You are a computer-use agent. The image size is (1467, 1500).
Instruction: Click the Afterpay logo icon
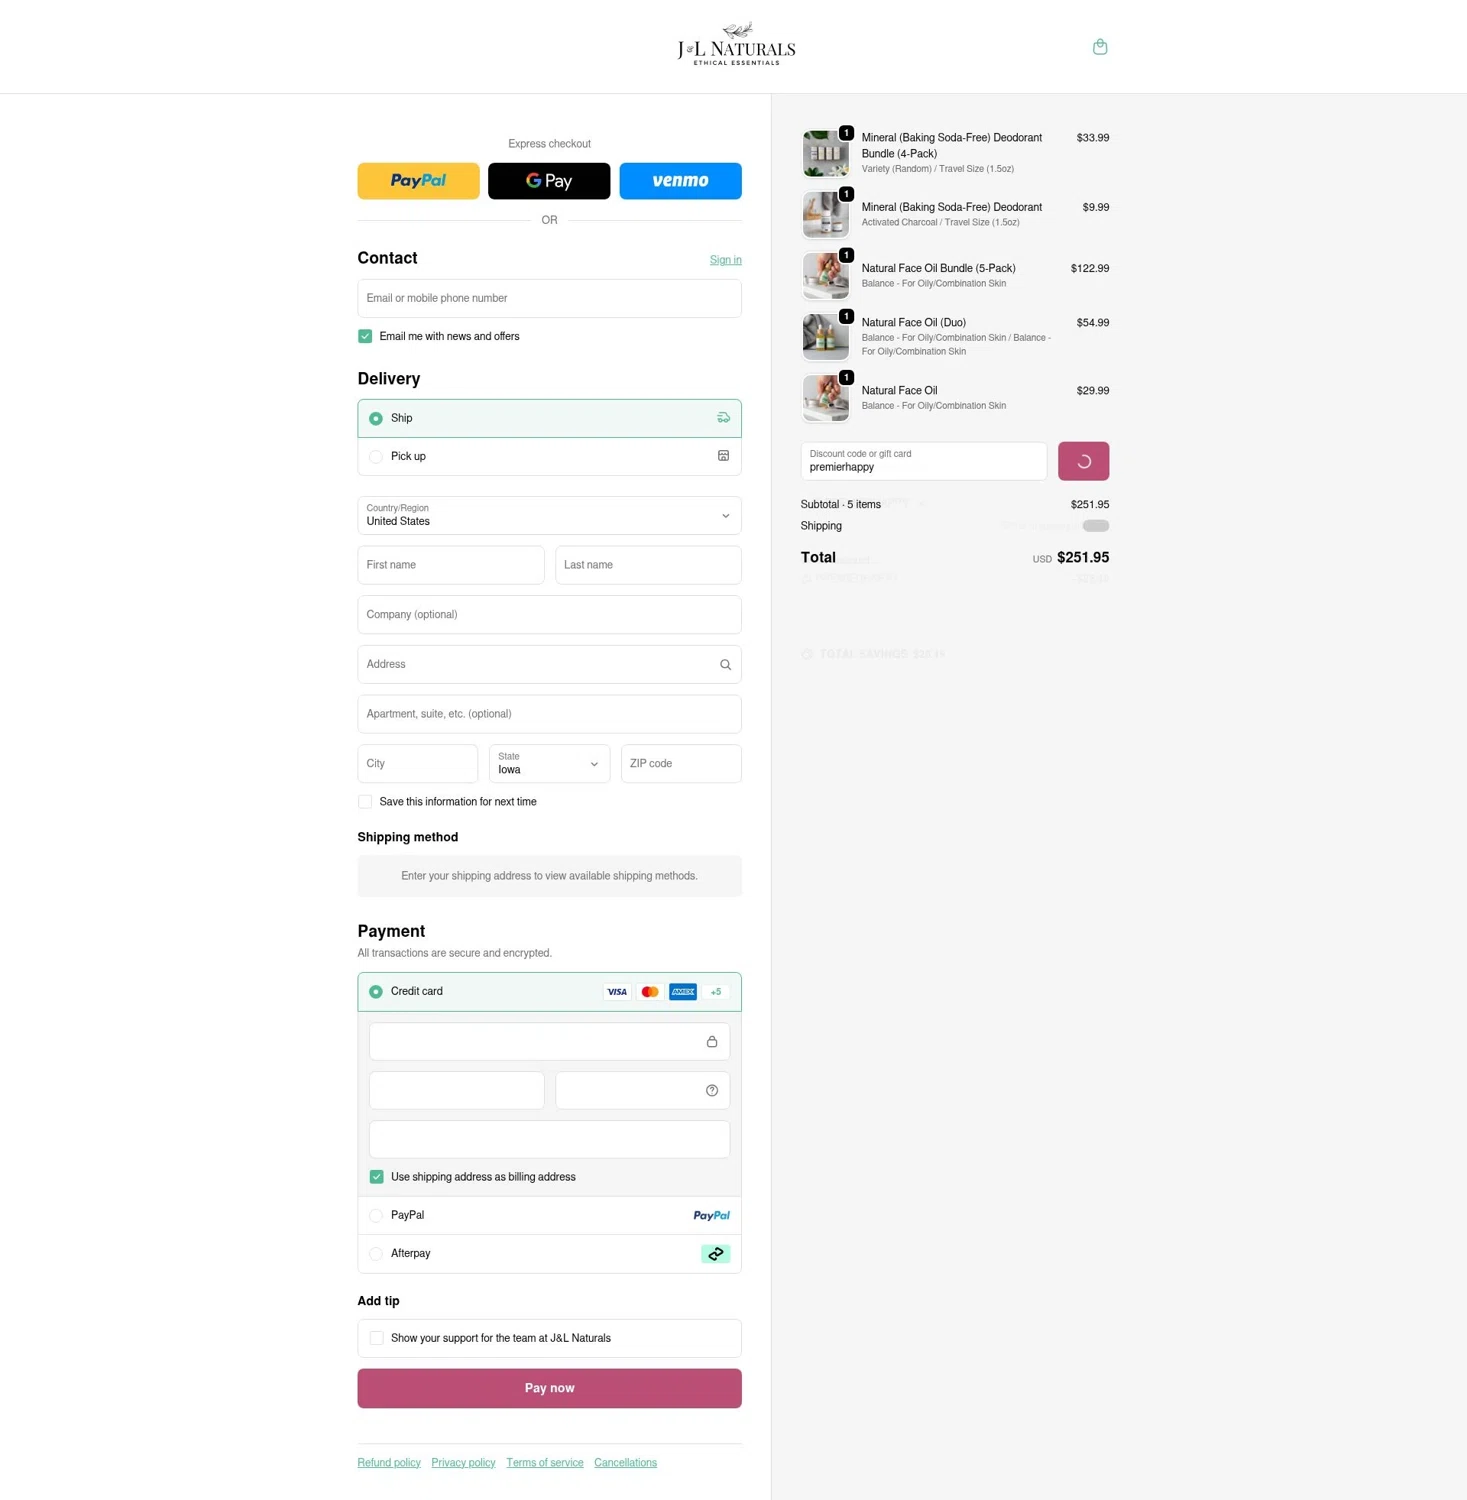pyautogui.click(x=715, y=1254)
